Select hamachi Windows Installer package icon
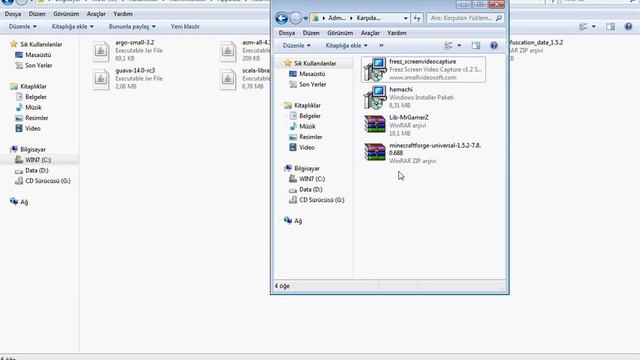Image resolution: width=640 pixels, height=360 pixels. [x=375, y=98]
